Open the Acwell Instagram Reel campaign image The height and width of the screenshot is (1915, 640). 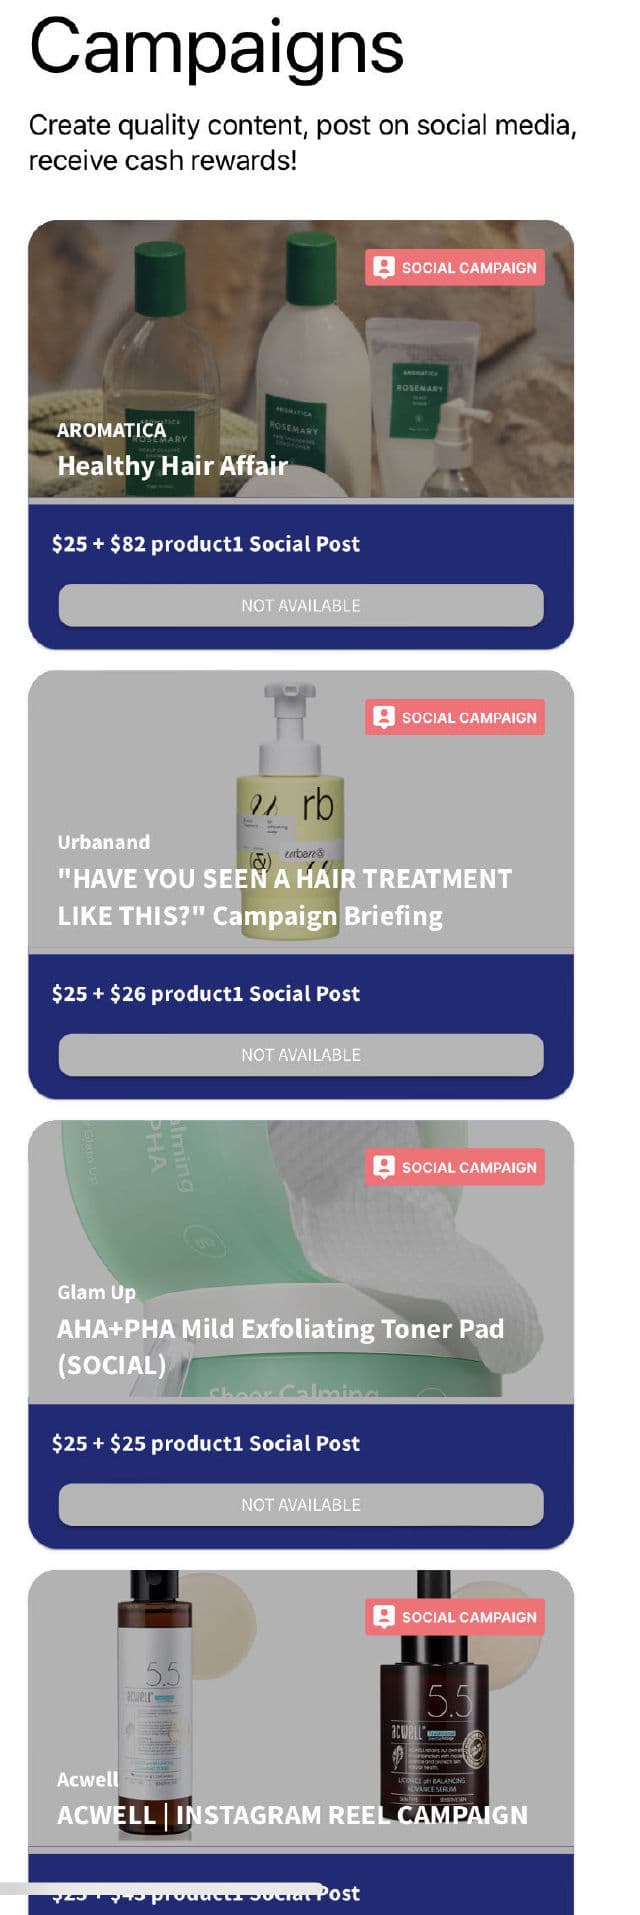(301, 1709)
